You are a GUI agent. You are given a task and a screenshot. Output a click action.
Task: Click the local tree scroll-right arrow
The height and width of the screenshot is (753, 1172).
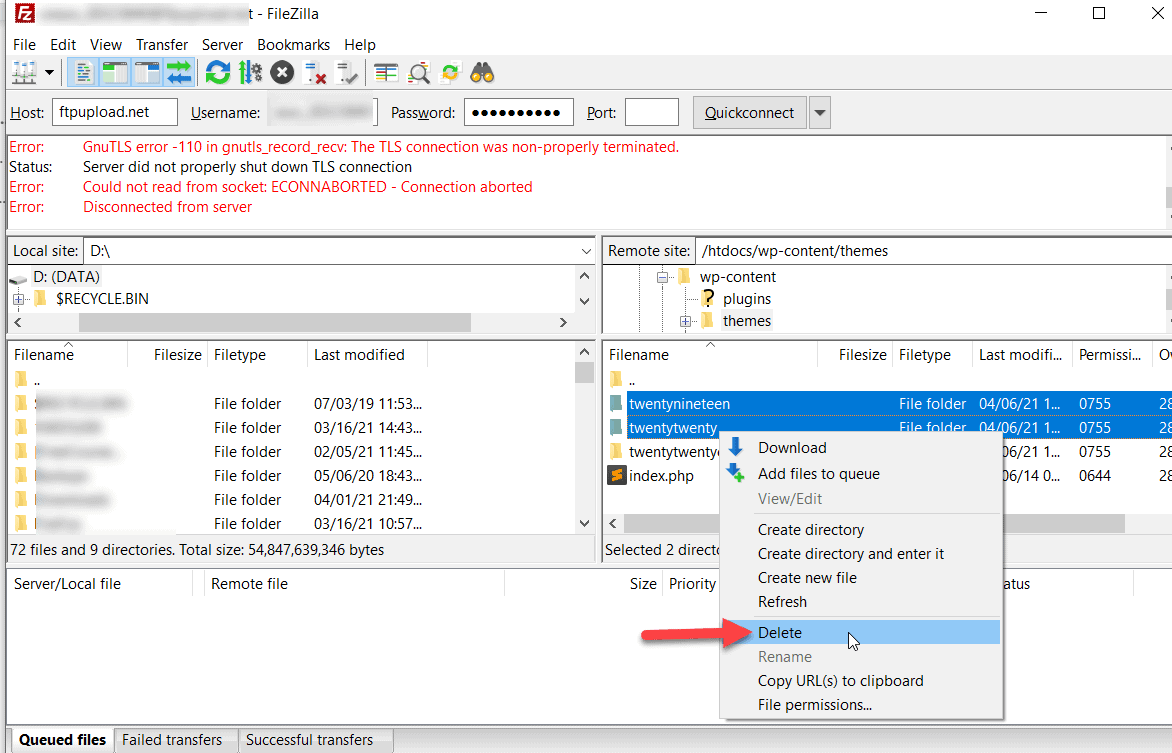564,322
